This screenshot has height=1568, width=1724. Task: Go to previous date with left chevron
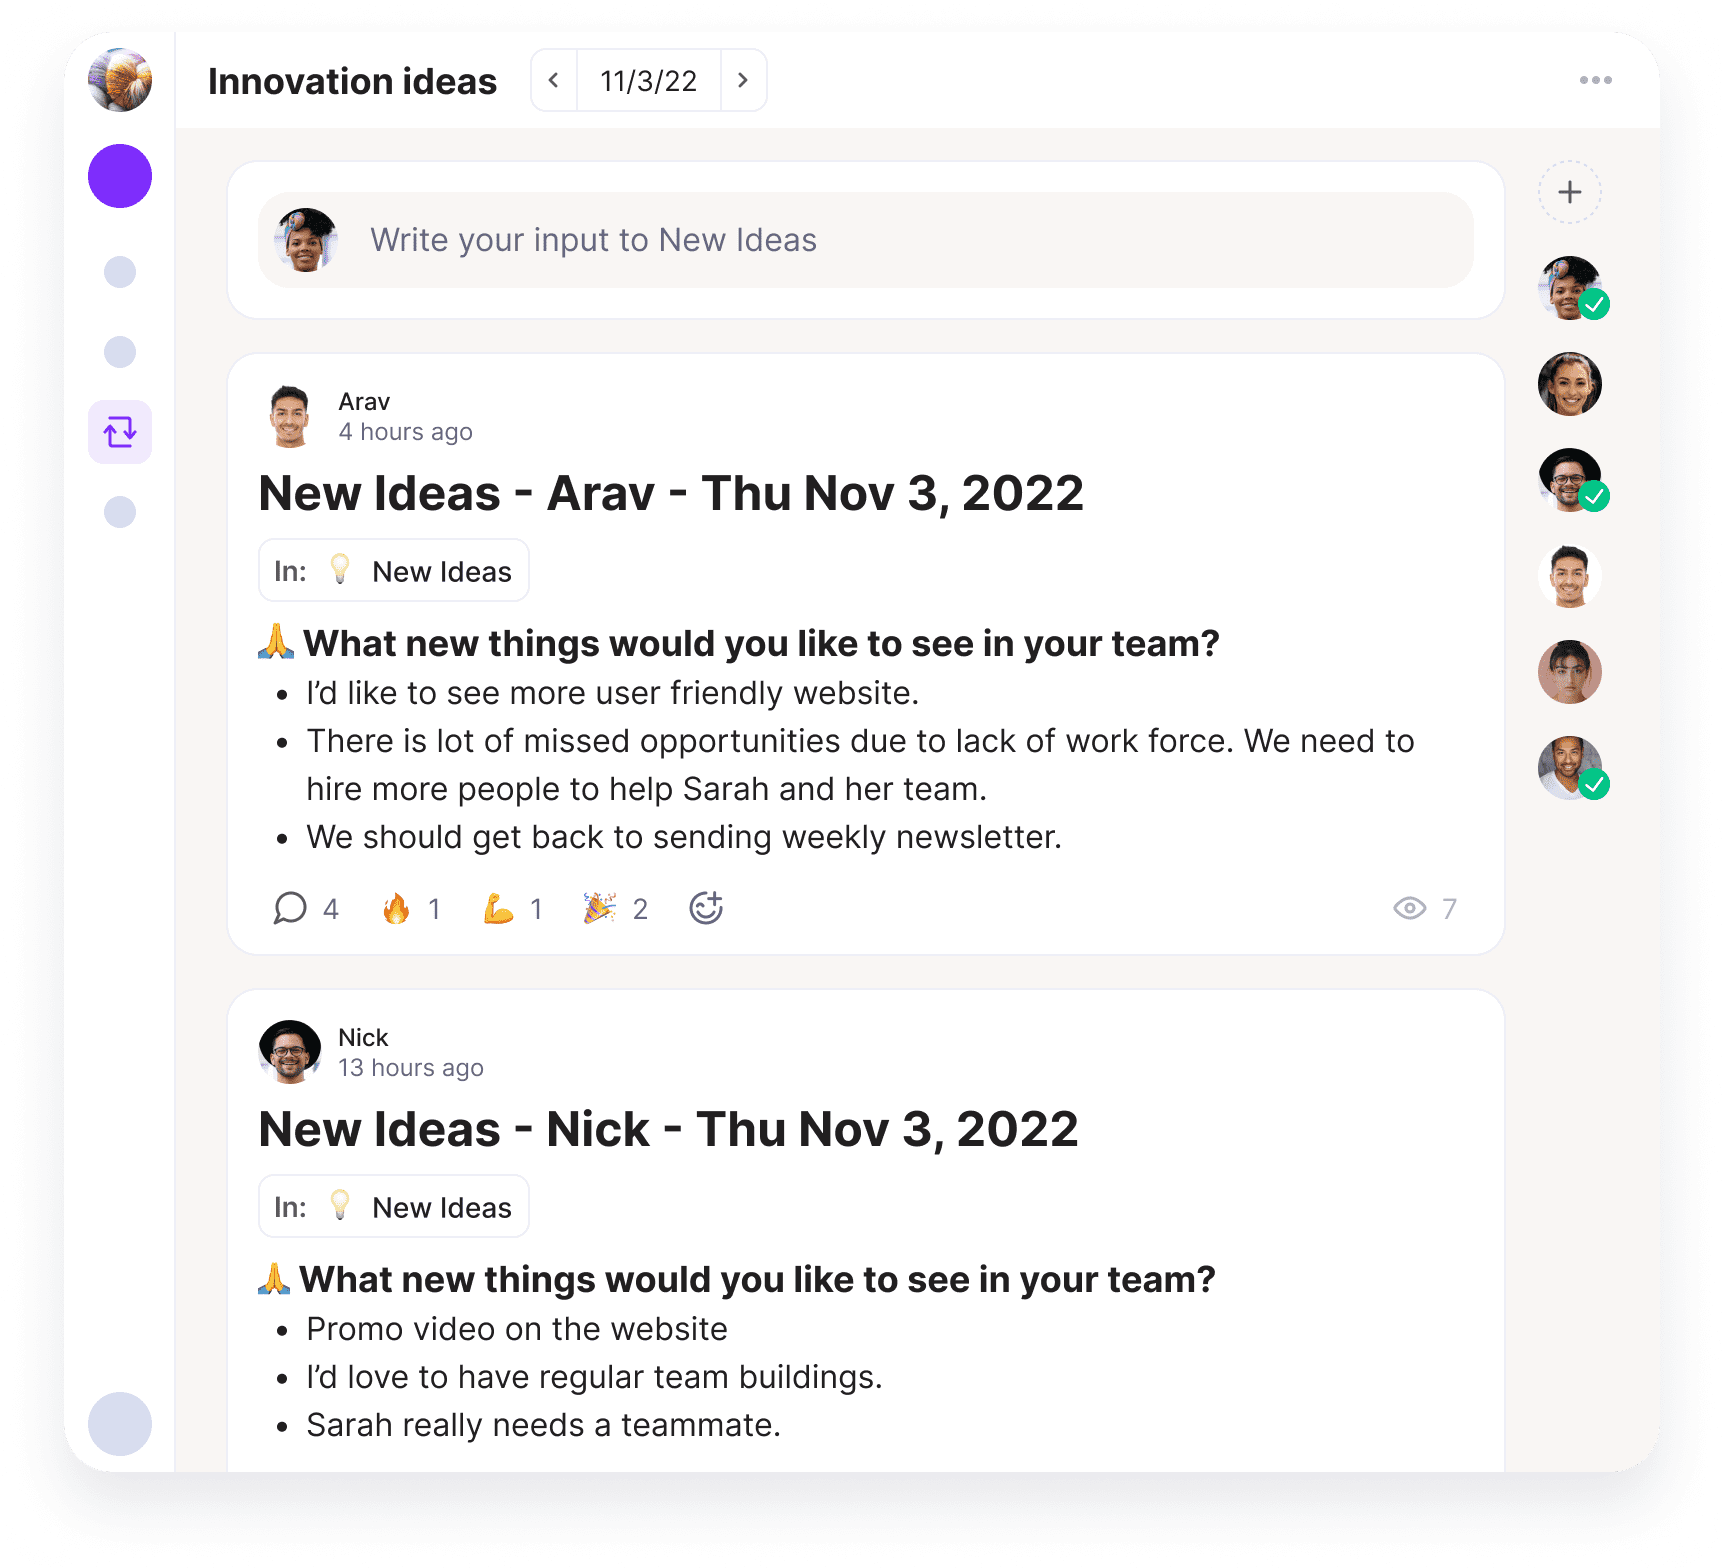click(554, 80)
